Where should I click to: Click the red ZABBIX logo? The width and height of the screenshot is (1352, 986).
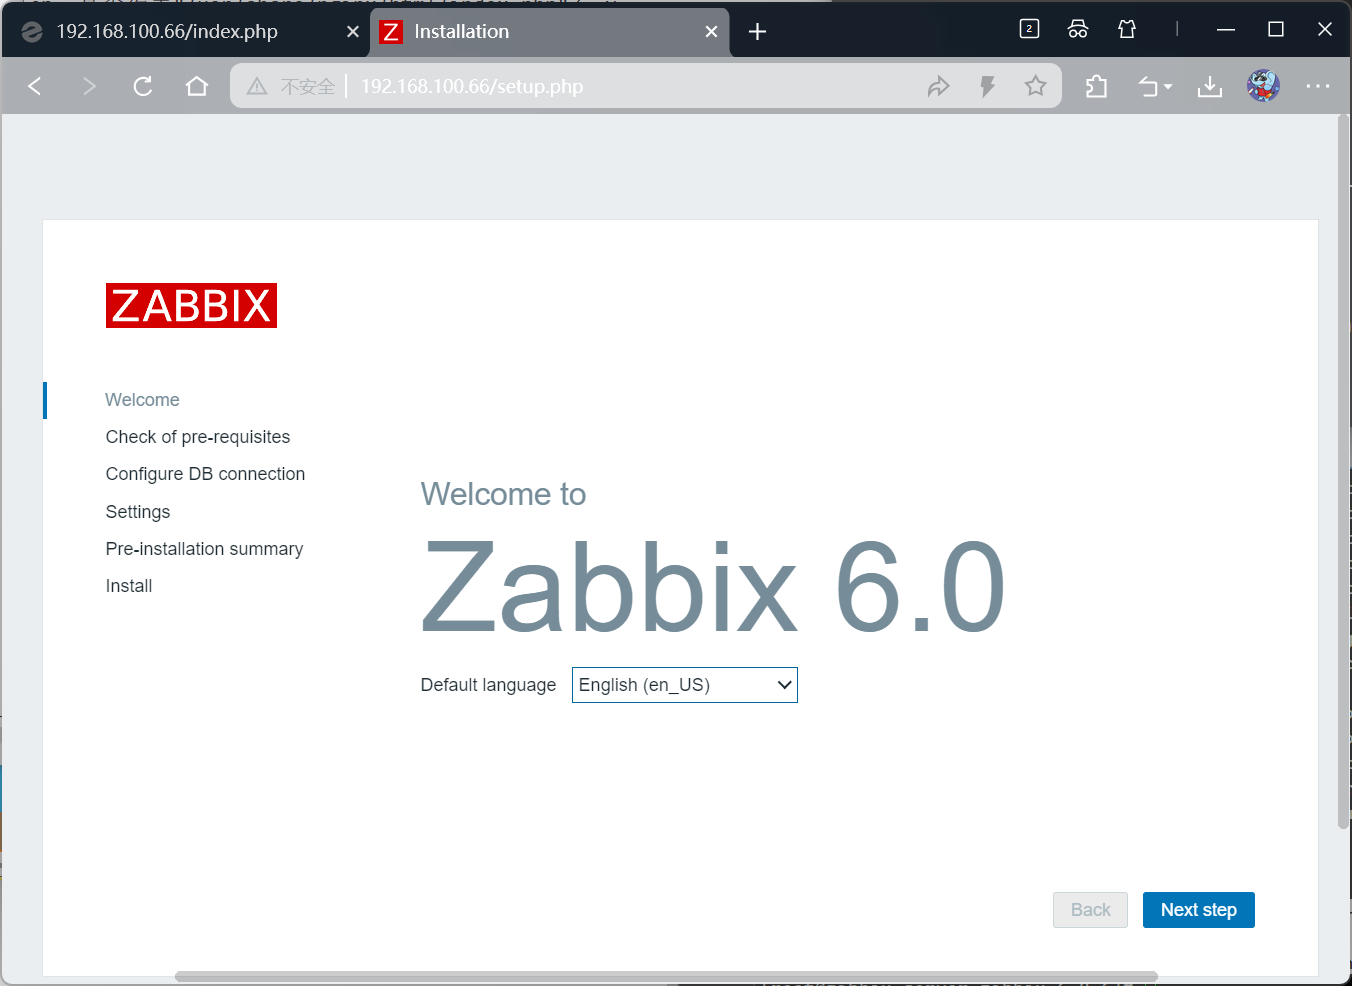191,305
